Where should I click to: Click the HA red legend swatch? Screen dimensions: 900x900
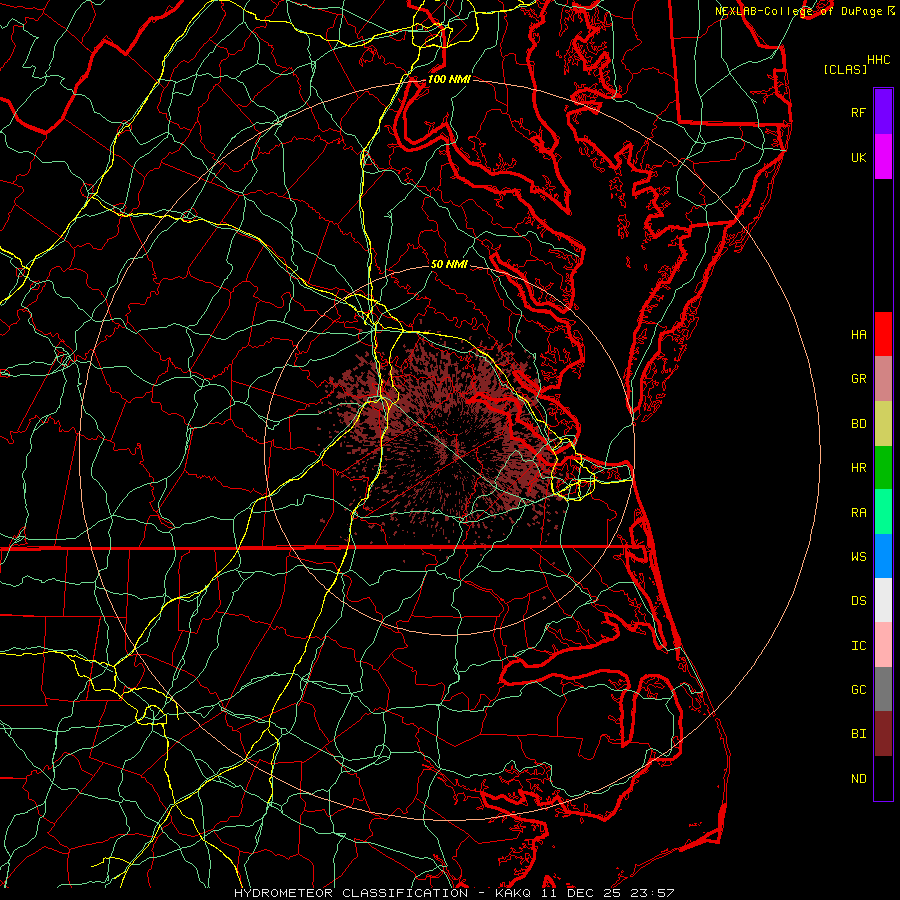pyautogui.click(x=883, y=334)
